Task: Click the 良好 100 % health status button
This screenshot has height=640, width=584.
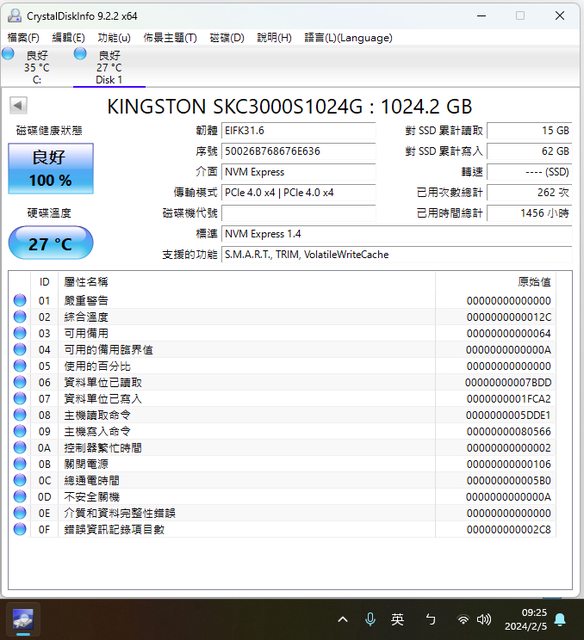Action: point(51,168)
